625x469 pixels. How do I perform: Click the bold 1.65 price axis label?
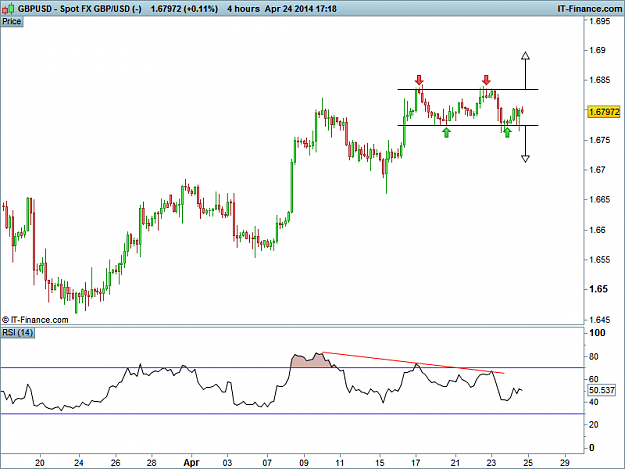click(x=598, y=289)
